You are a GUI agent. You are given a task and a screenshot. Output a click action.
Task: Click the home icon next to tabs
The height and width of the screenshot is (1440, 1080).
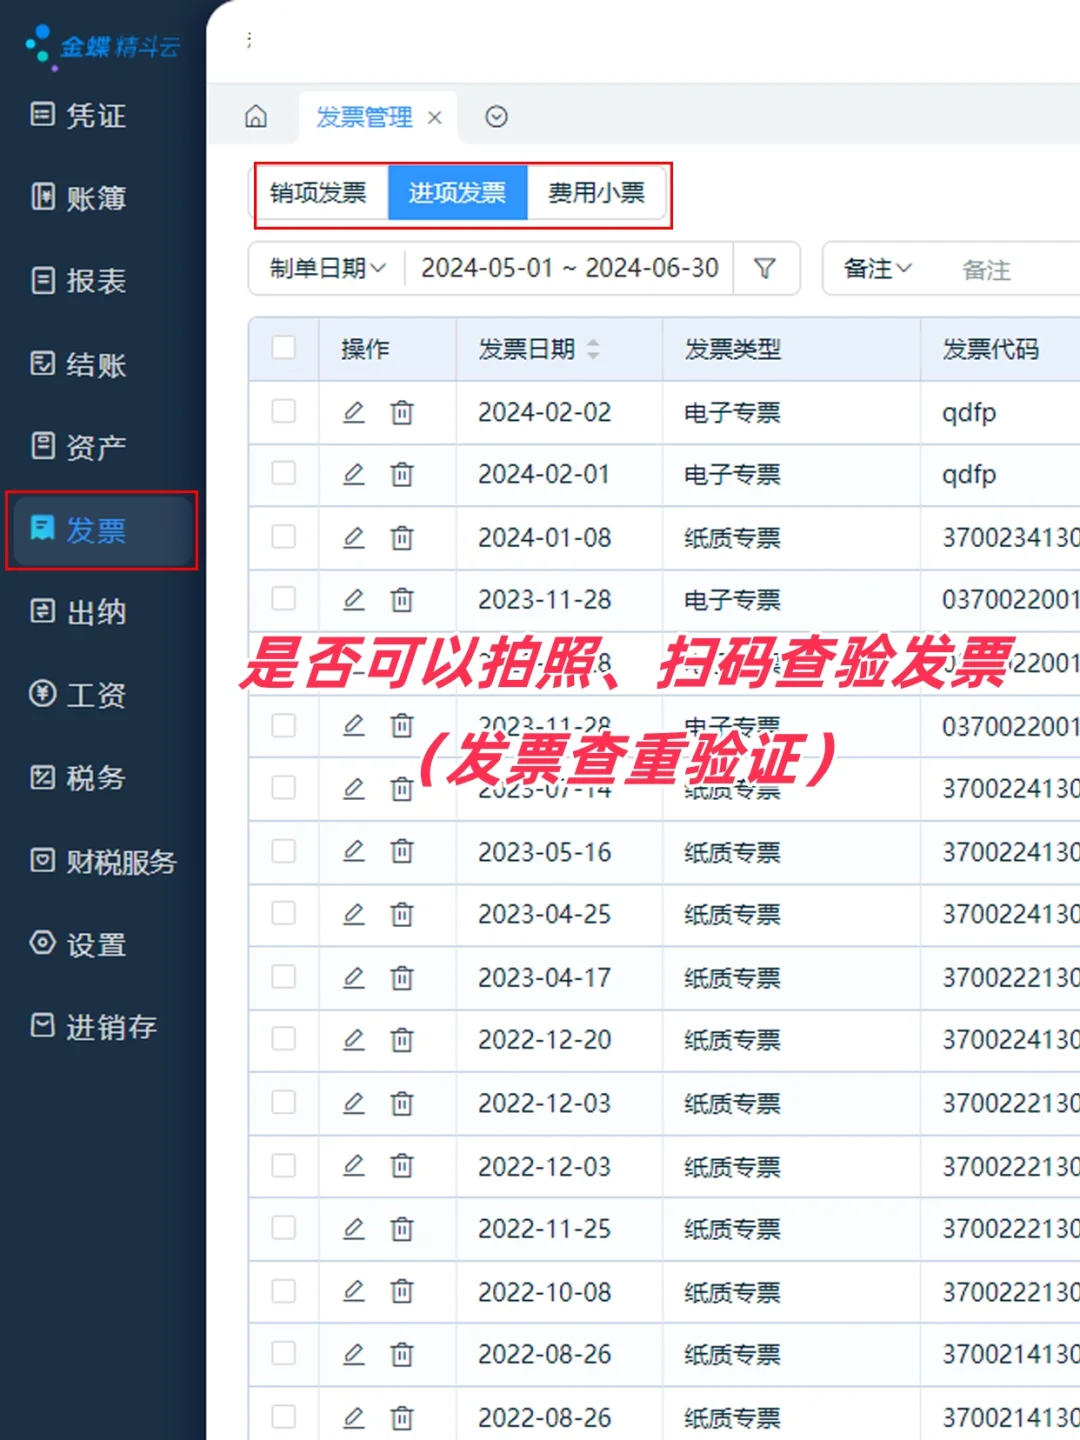click(x=256, y=117)
